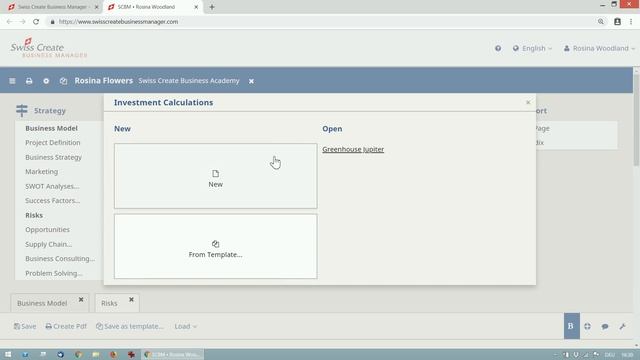Image resolution: width=640 pixels, height=360 pixels.
Task: Open browser three-dot menu
Action: [631, 22]
